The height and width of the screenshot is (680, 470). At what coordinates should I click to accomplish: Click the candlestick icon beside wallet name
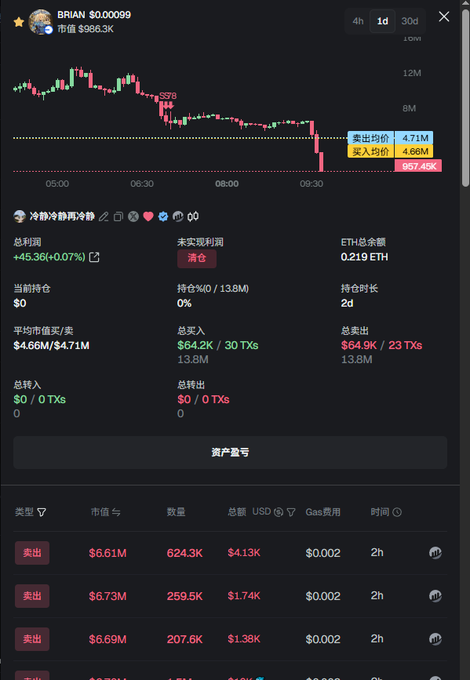tap(193, 216)
